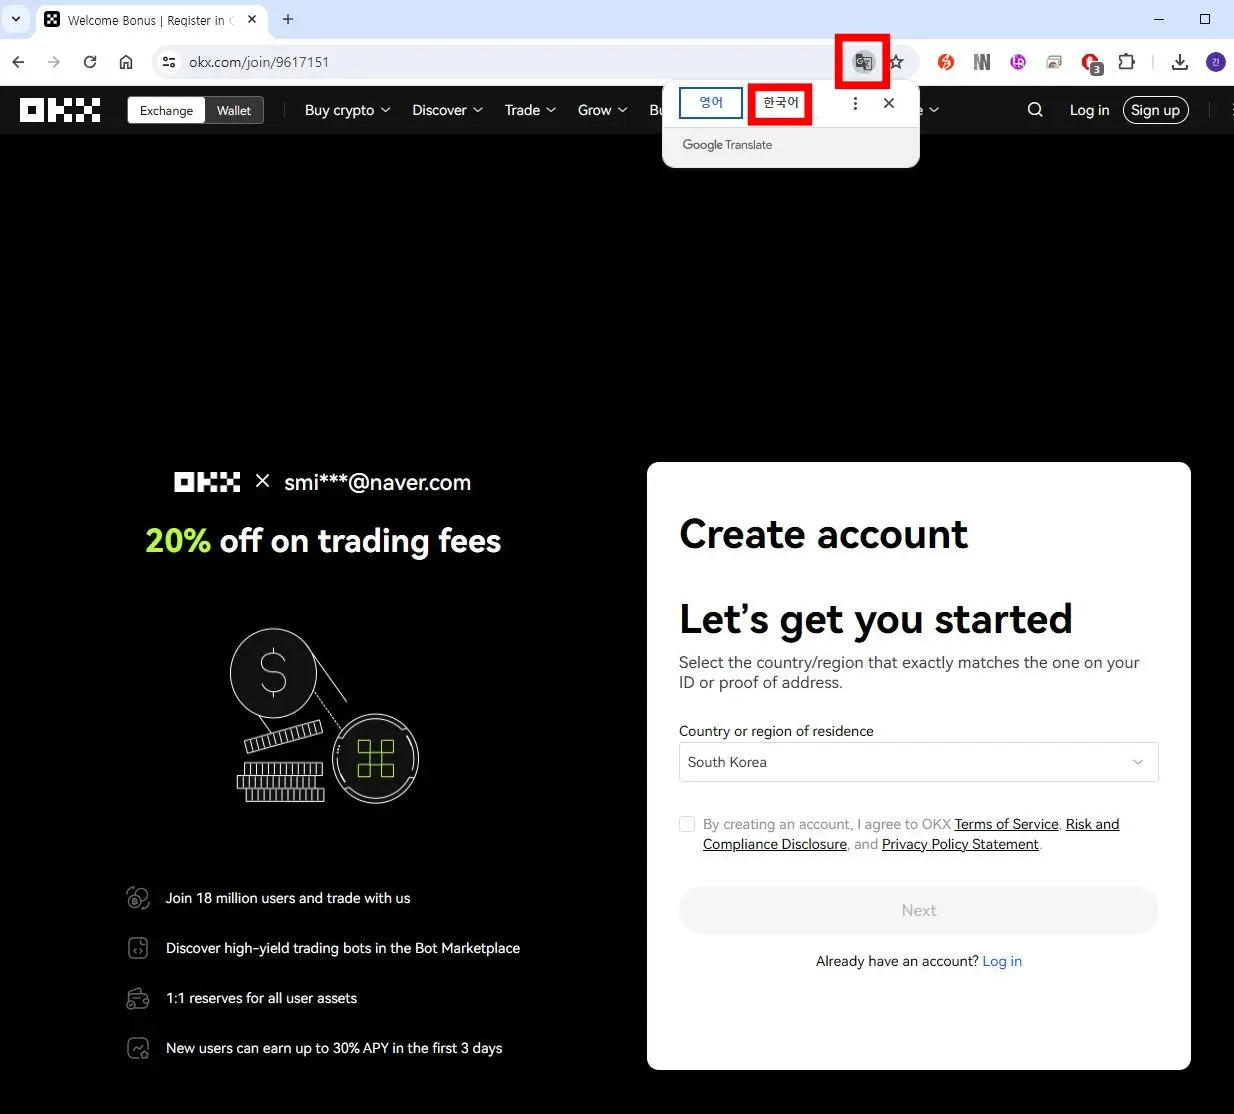Click the Sign up button
The height and width of the screenshot is (1114, 1234).
1155,110
